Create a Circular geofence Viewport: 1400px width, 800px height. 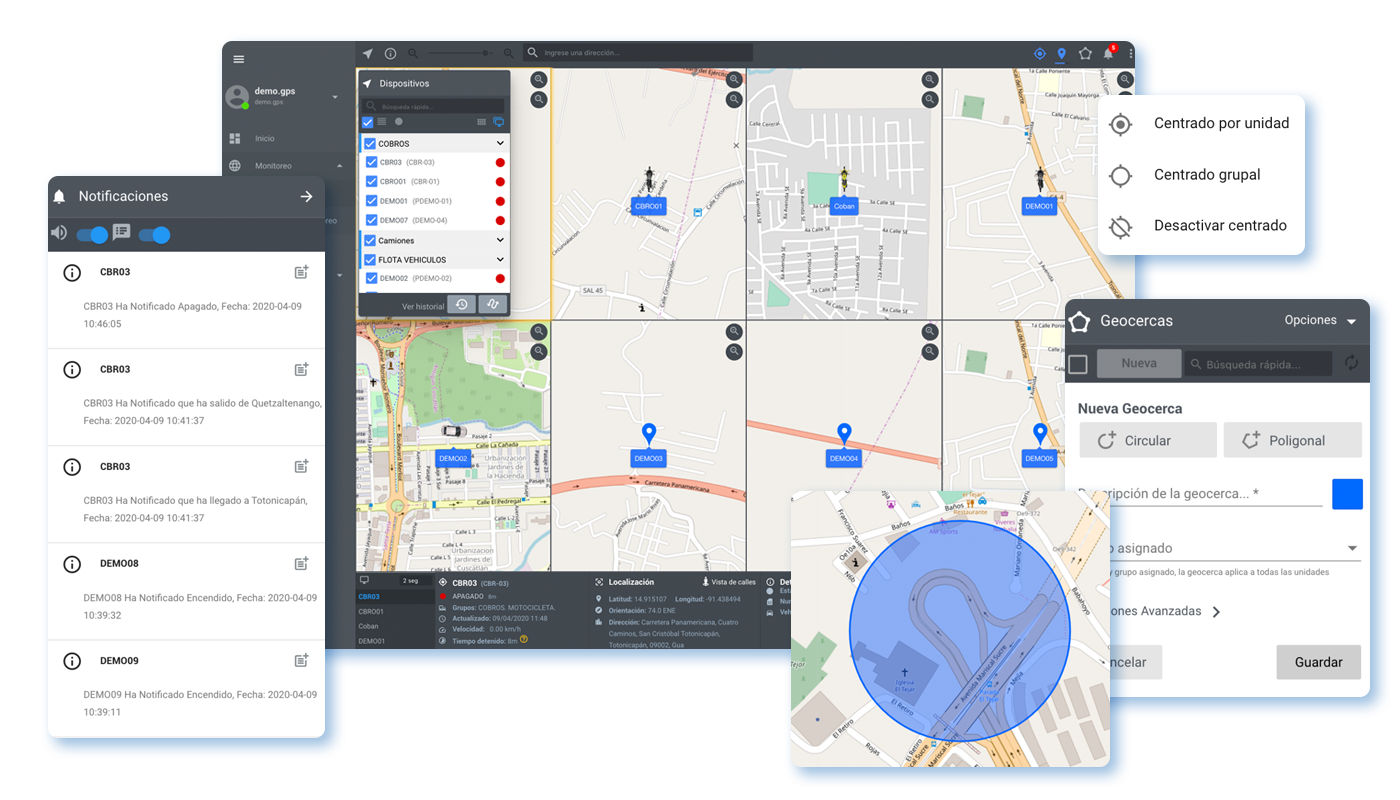[1148, 440]
